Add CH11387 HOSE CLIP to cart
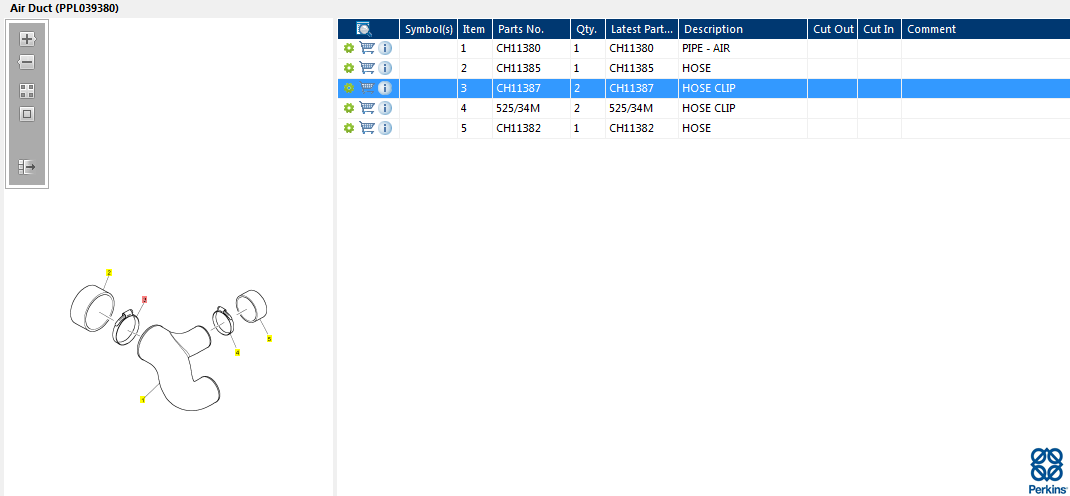This screenshot has height=496, width=1070. 367,88
